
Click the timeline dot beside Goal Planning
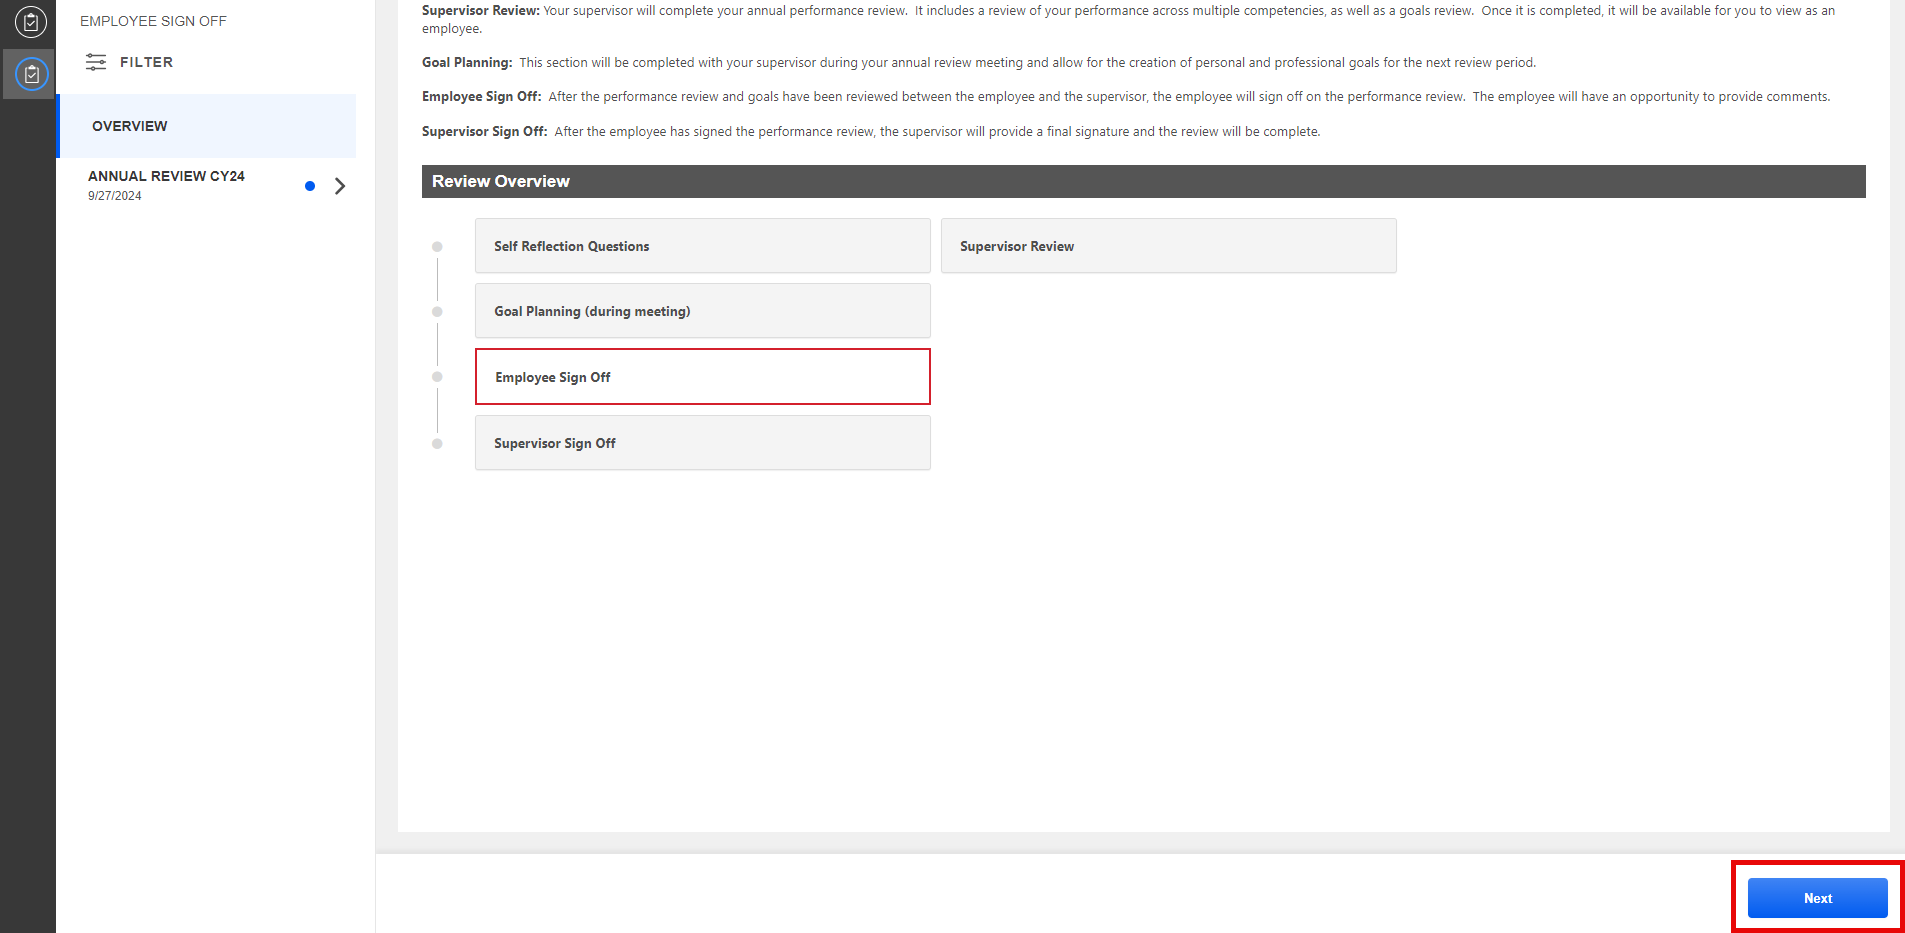(438, 311)
